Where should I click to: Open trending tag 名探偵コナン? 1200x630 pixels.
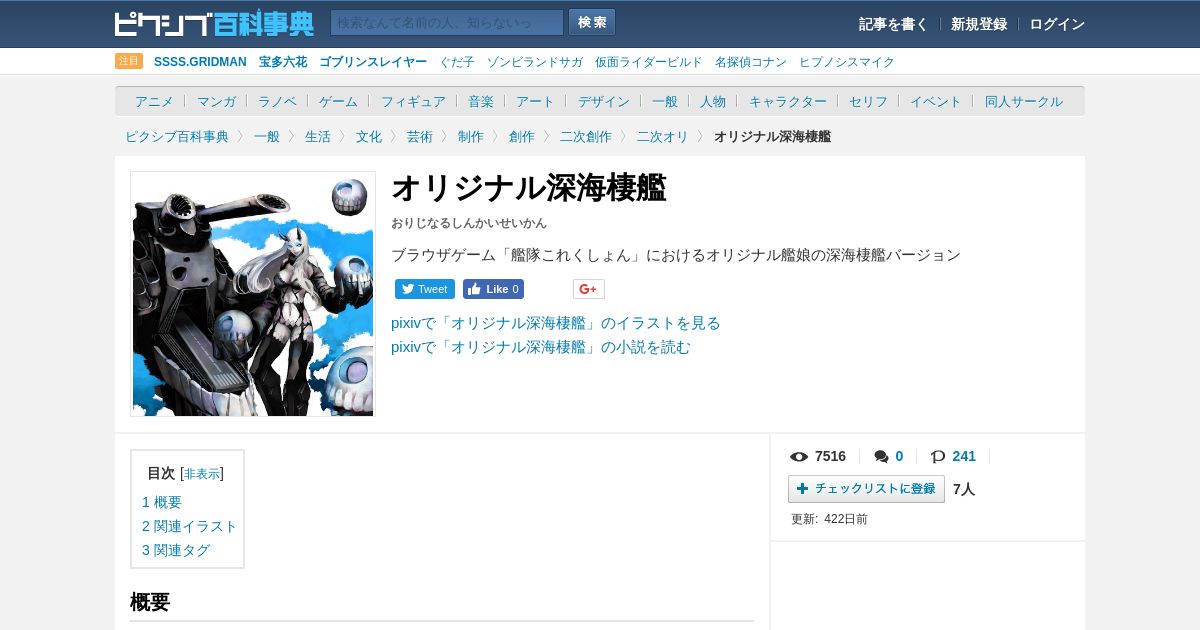point(751,62)
